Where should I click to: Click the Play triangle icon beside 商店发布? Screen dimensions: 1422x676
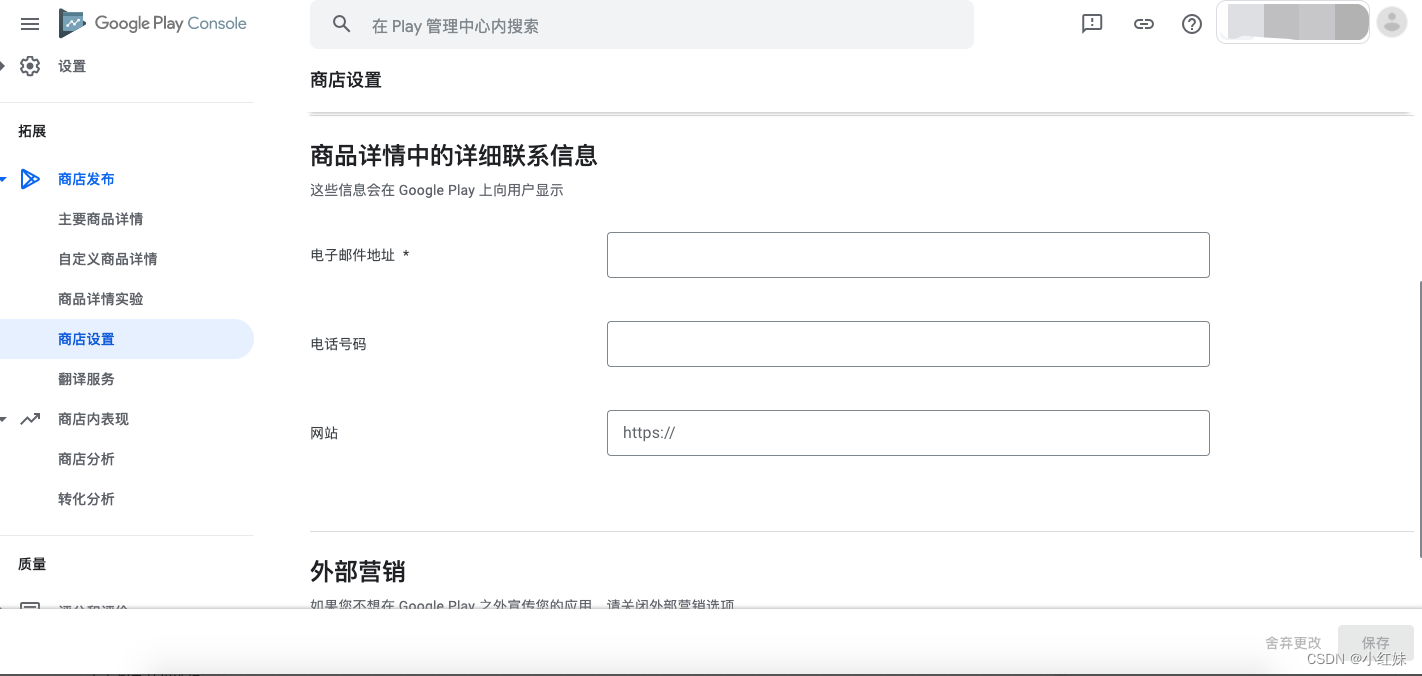click(30, 179)
